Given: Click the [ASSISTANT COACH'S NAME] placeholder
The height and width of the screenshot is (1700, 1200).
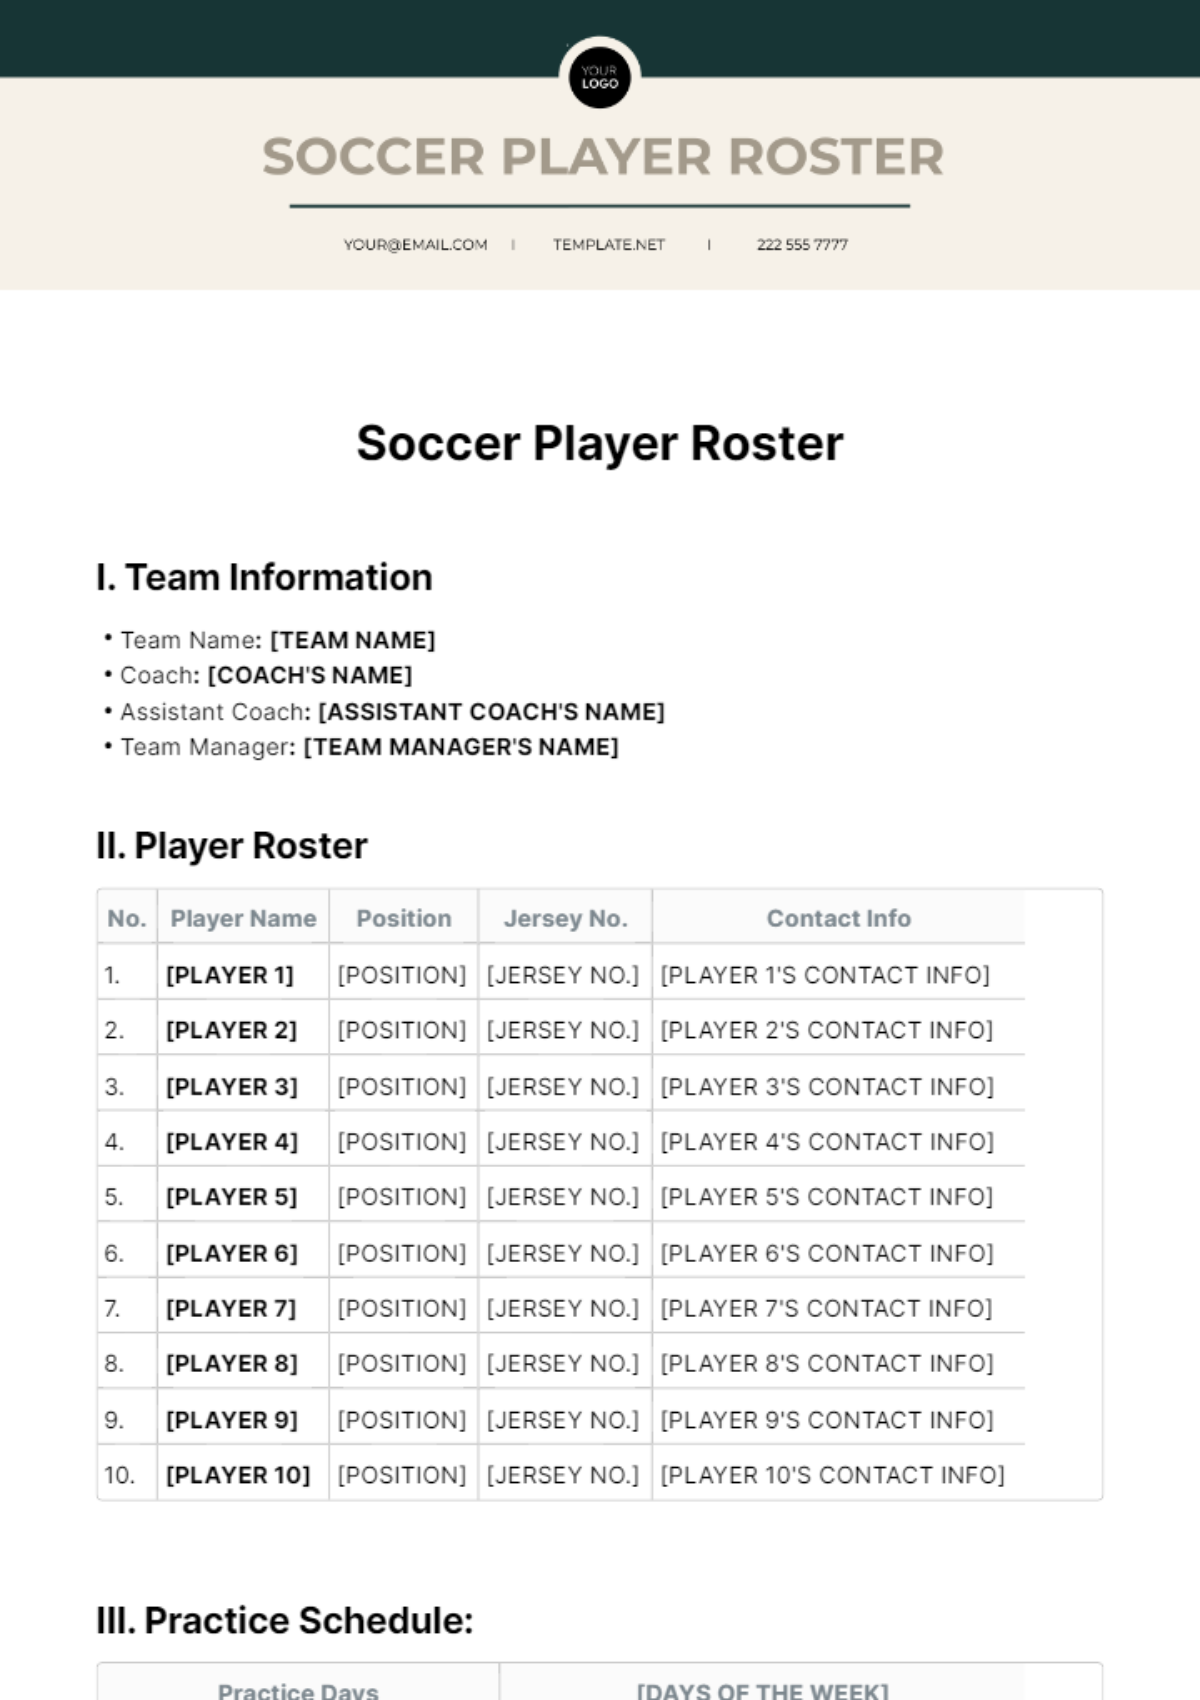Looking at the screenshot, I should [x=491, y=712].
